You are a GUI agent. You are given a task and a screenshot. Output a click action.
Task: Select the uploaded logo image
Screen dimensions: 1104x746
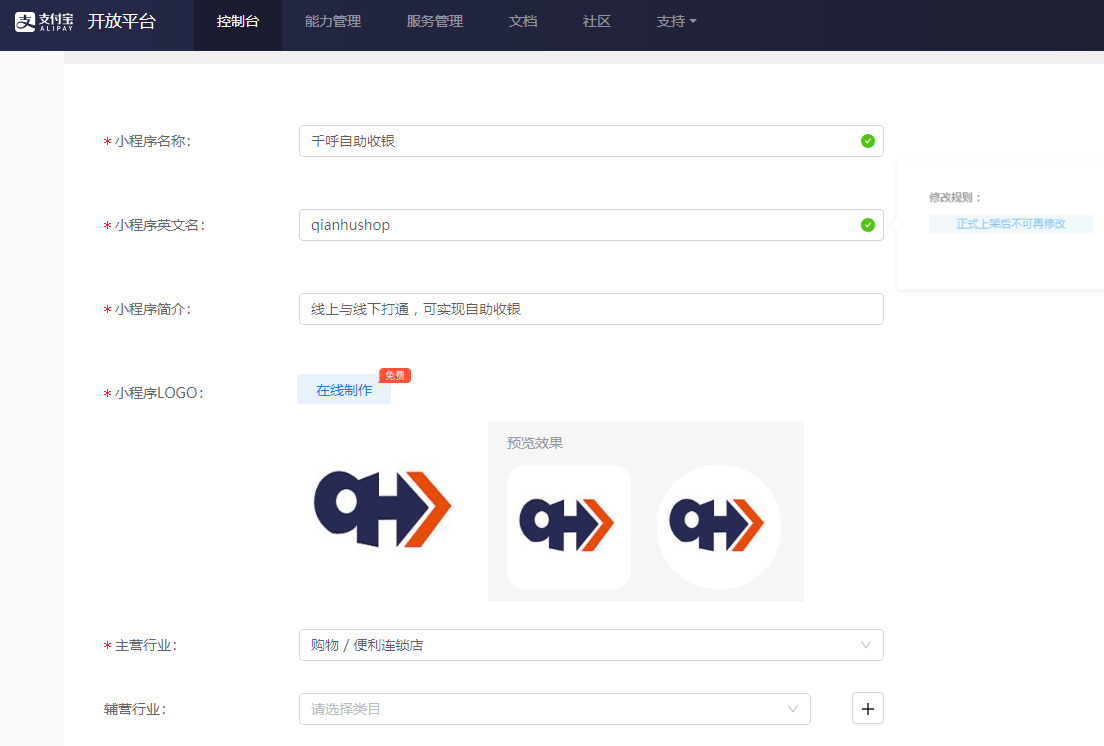pos(382,509)
